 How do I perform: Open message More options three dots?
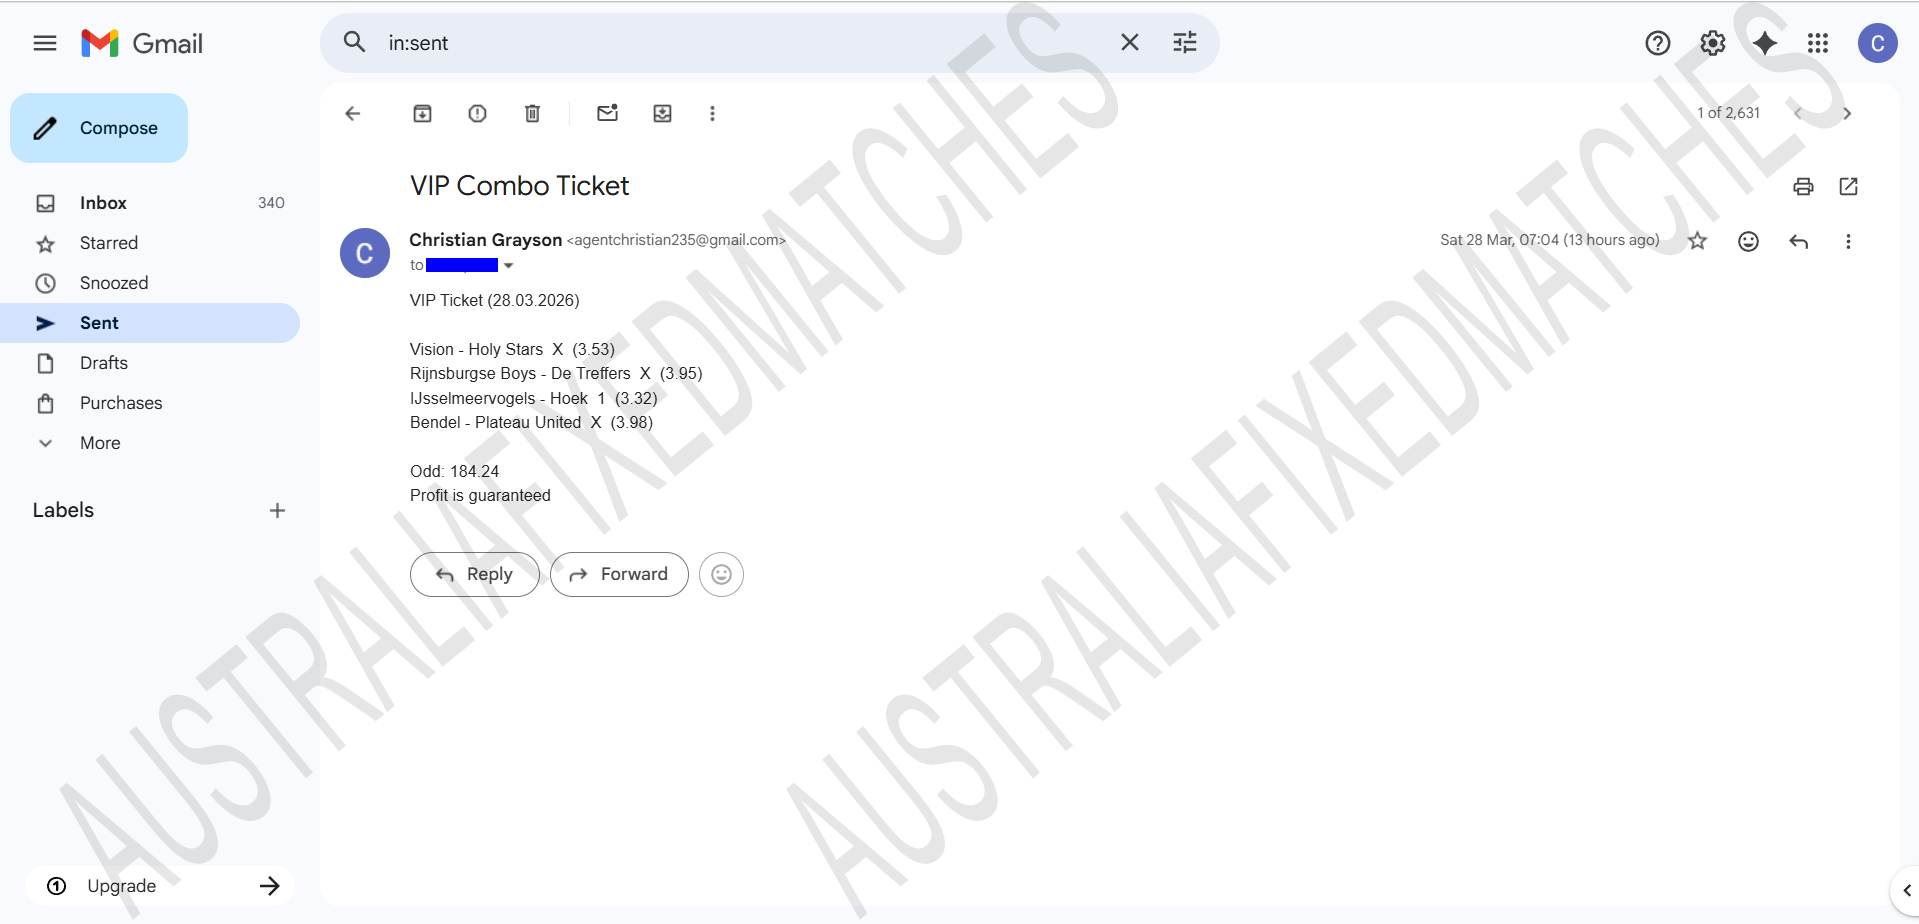tap(1849, 241)
